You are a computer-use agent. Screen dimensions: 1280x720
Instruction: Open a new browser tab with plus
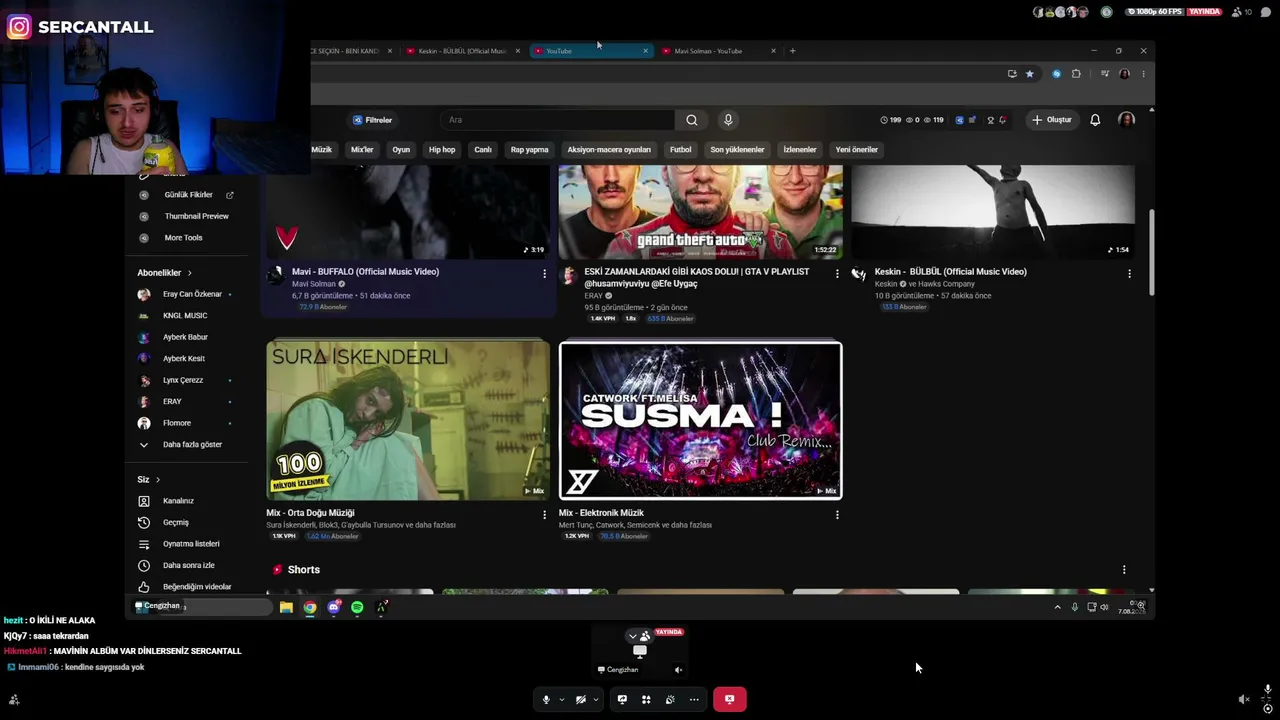pos(792,51)
